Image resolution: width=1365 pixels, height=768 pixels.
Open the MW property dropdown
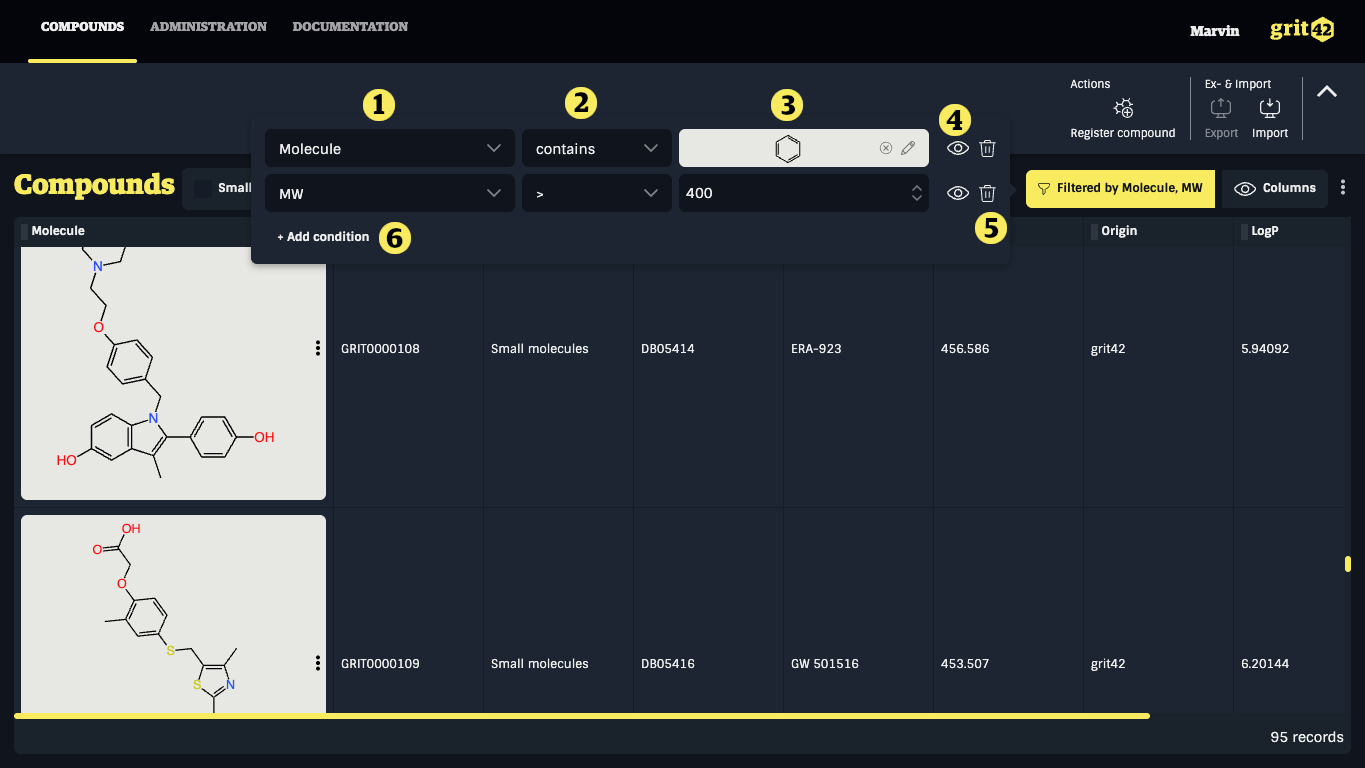390,193
